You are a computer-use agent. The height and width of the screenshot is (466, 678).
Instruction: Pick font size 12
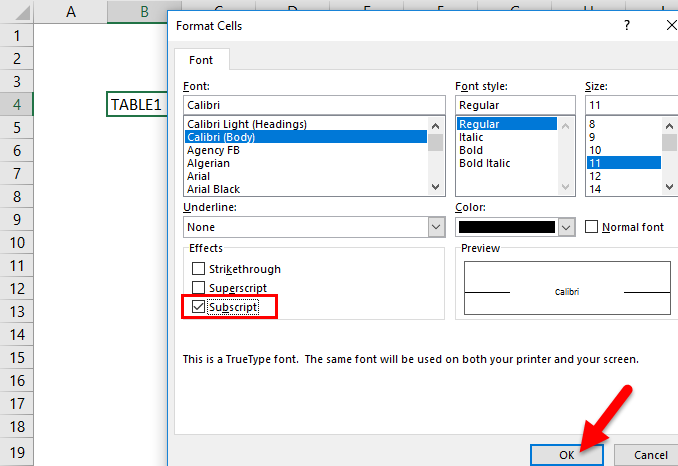click(x=596, y=176)
